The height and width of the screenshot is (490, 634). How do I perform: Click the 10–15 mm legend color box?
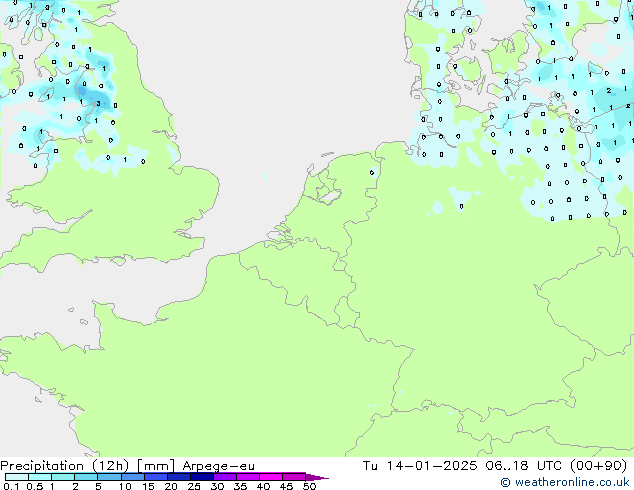point(132,477)
